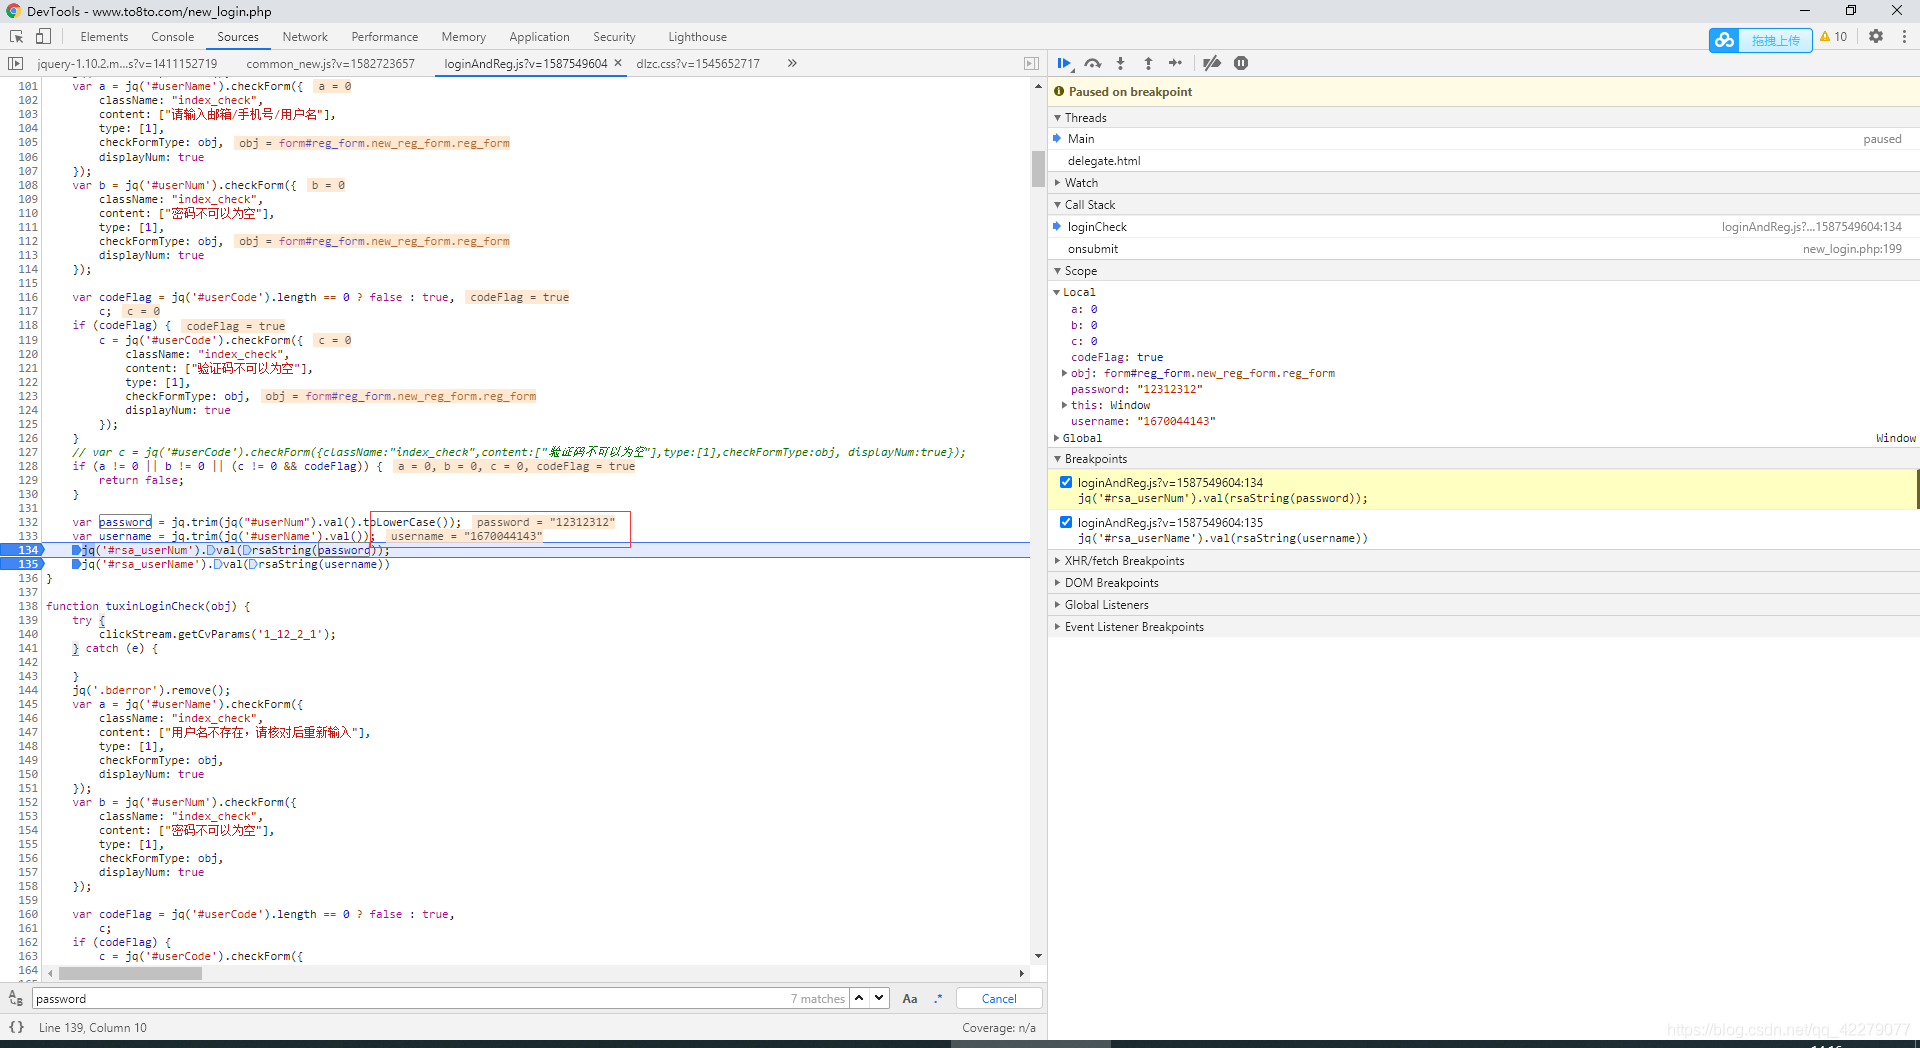Close the loginAndReg.js file tab

(618, 63)
